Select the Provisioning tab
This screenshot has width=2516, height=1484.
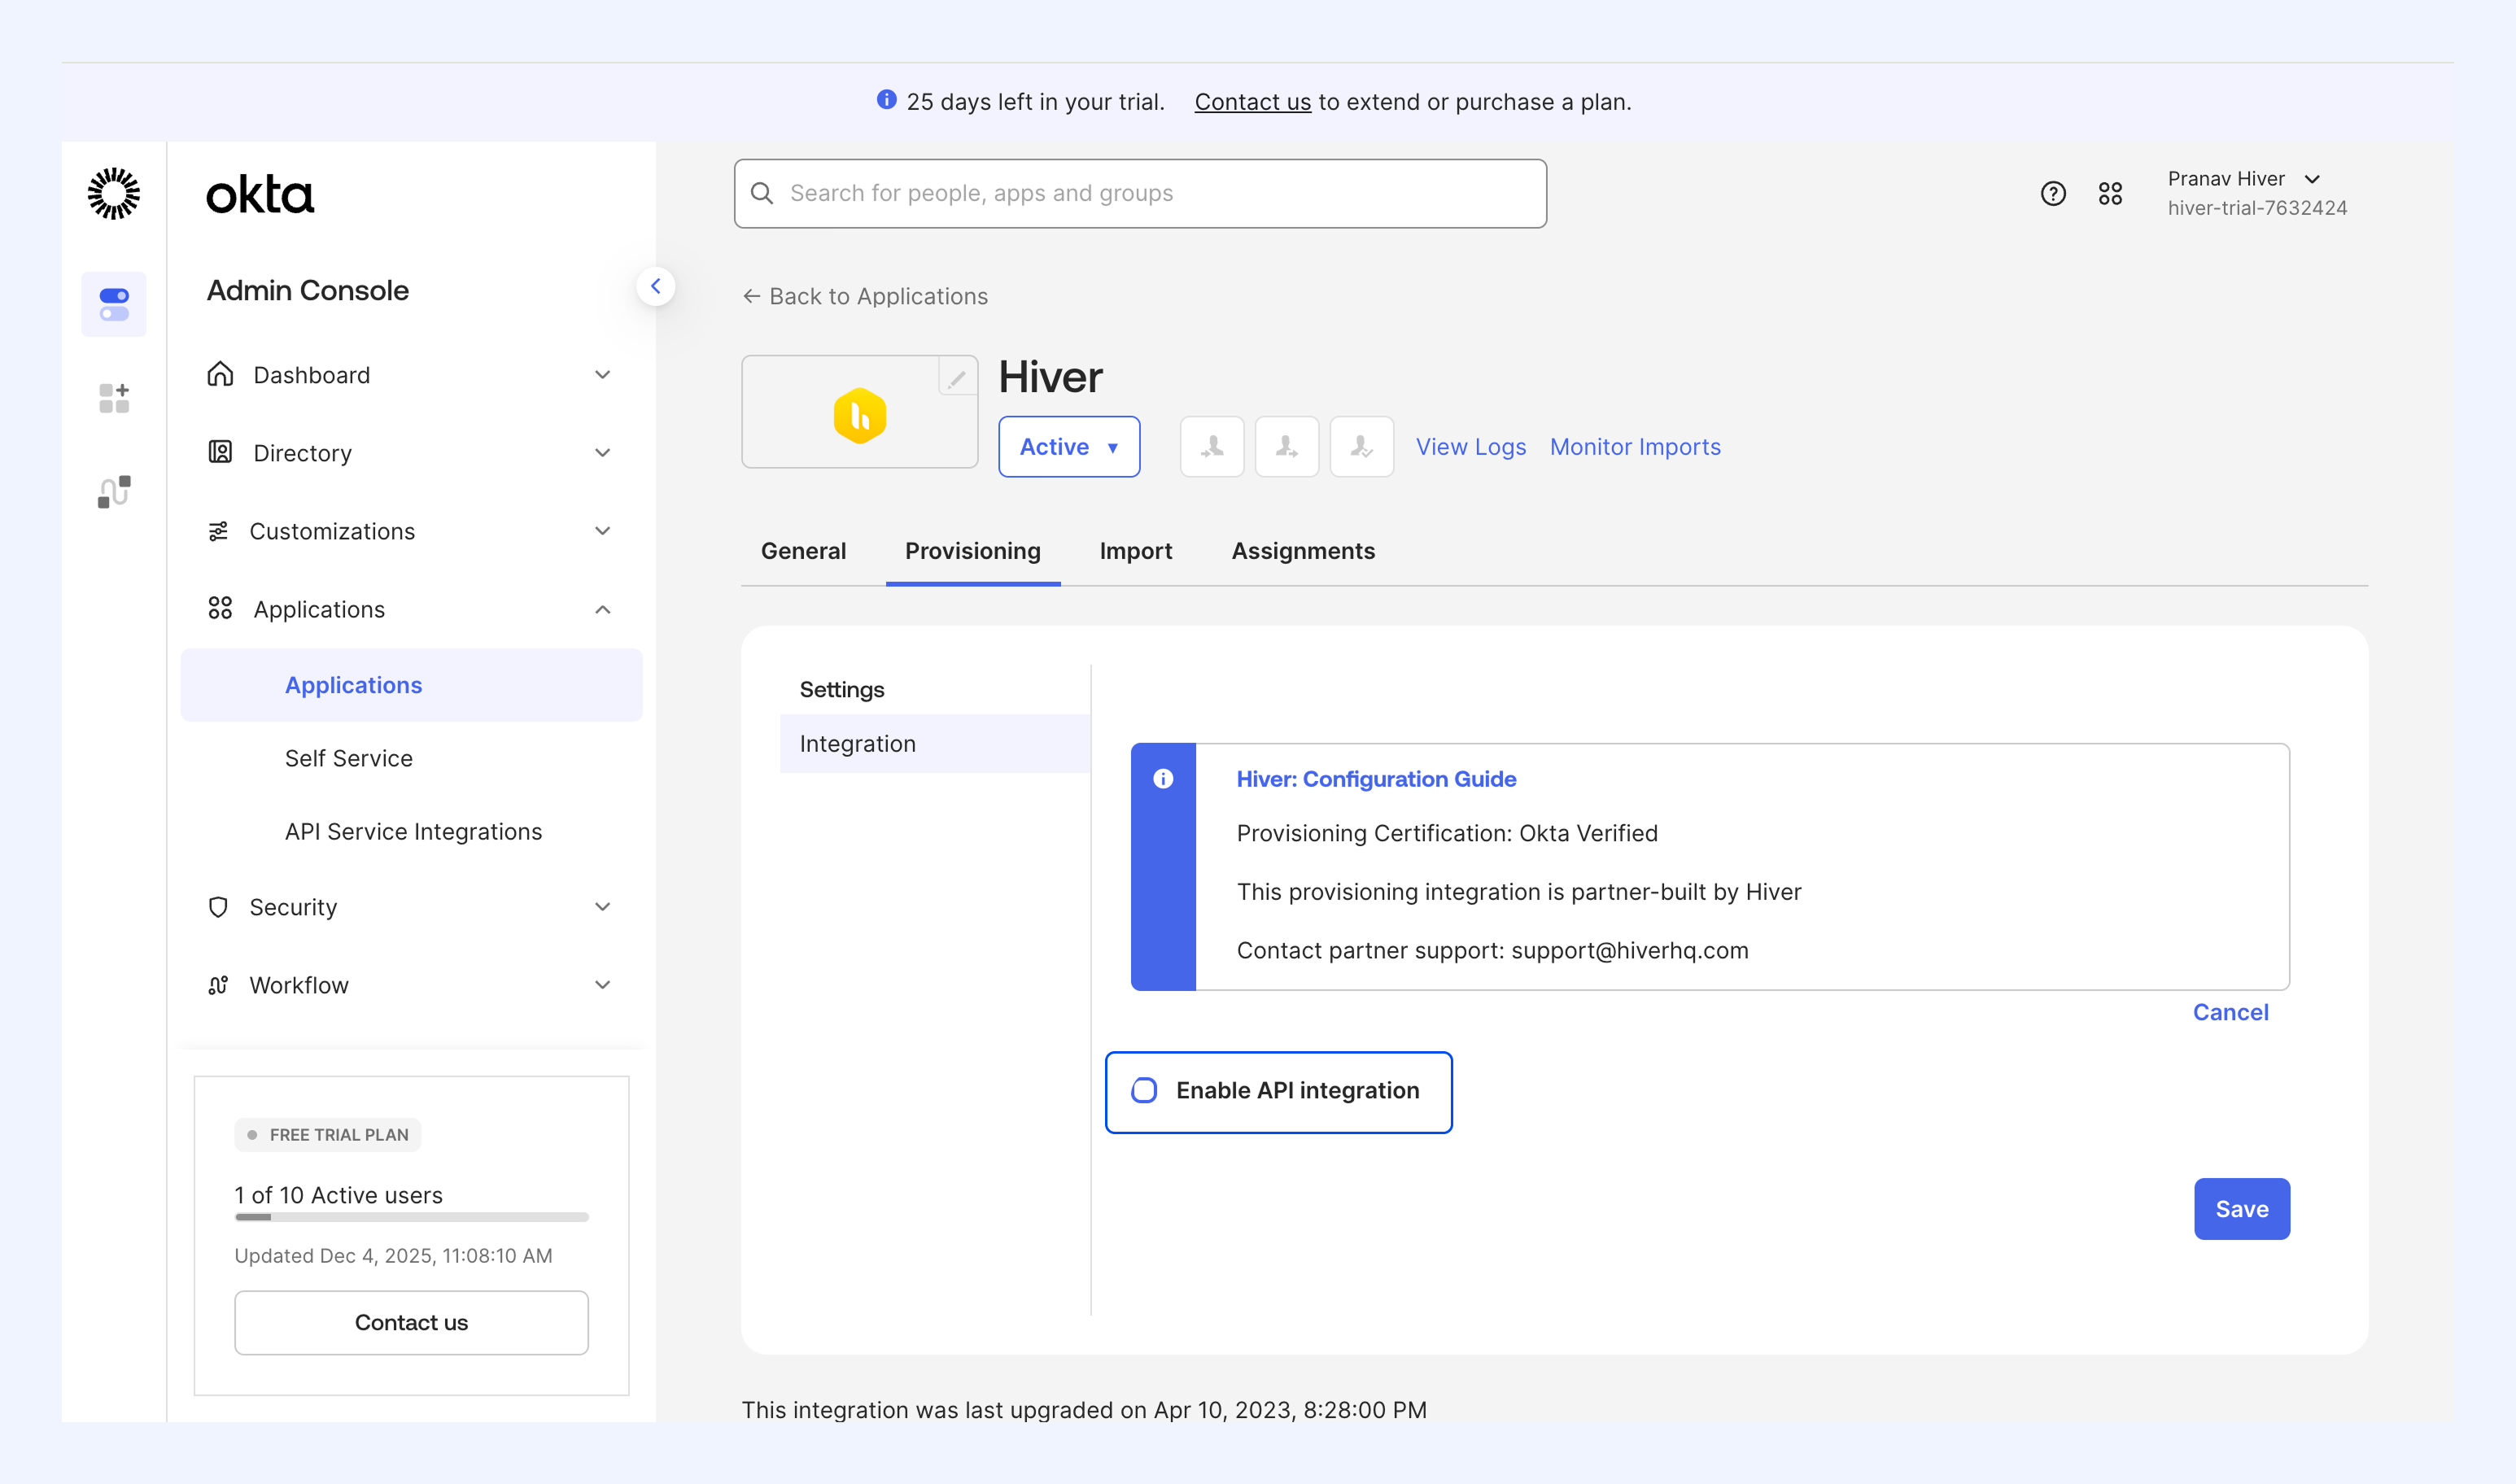click(973, 551)
